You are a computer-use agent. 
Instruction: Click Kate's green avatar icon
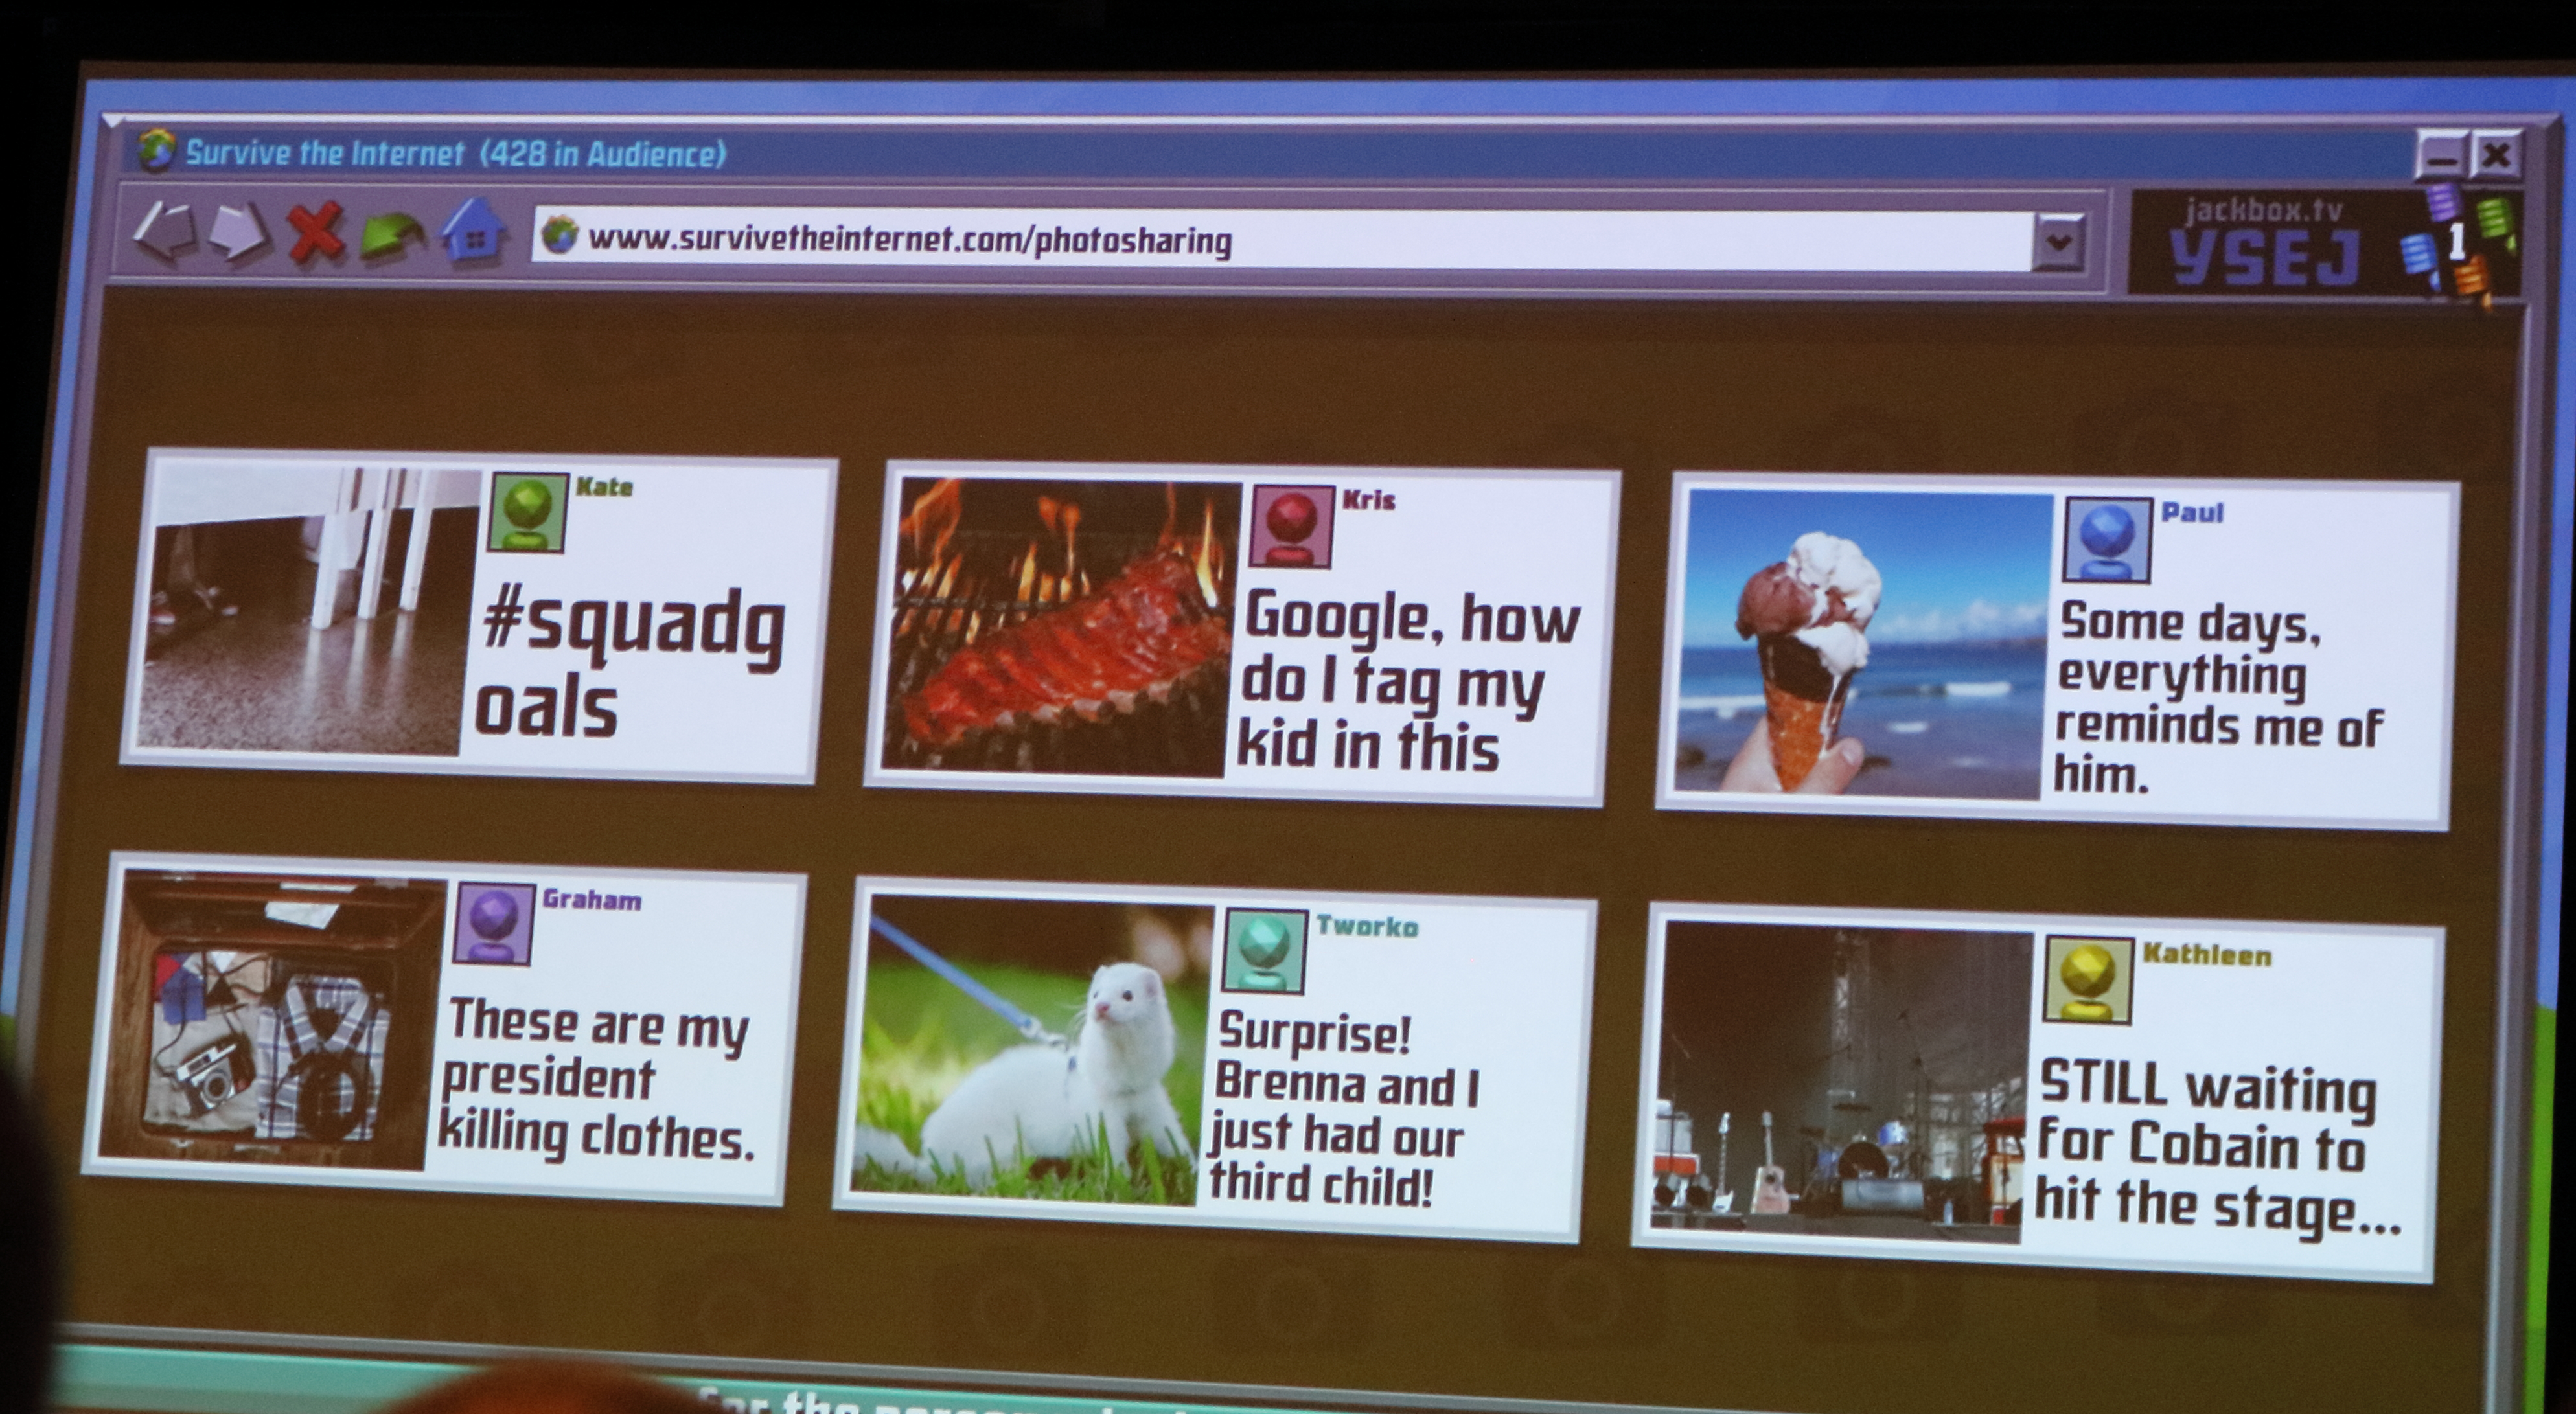click(527, 512)
